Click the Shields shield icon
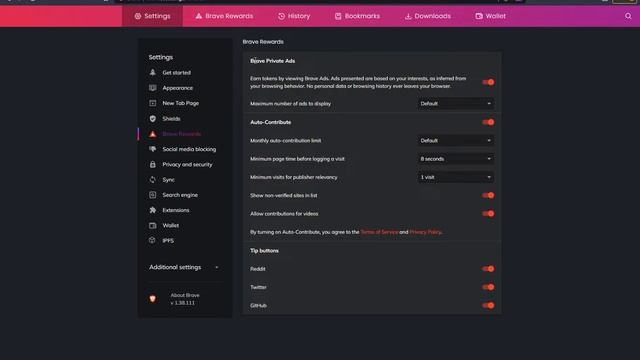This screenshot has width=640, height=360. (x=153, y=118)
